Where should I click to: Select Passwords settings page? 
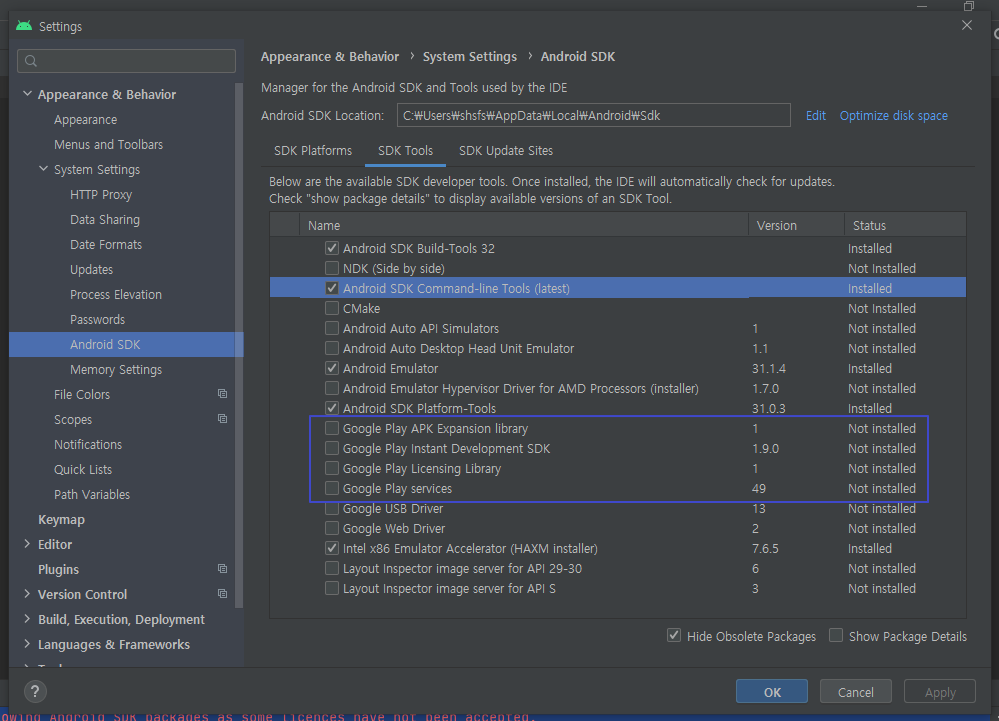[x=97, y=320]
